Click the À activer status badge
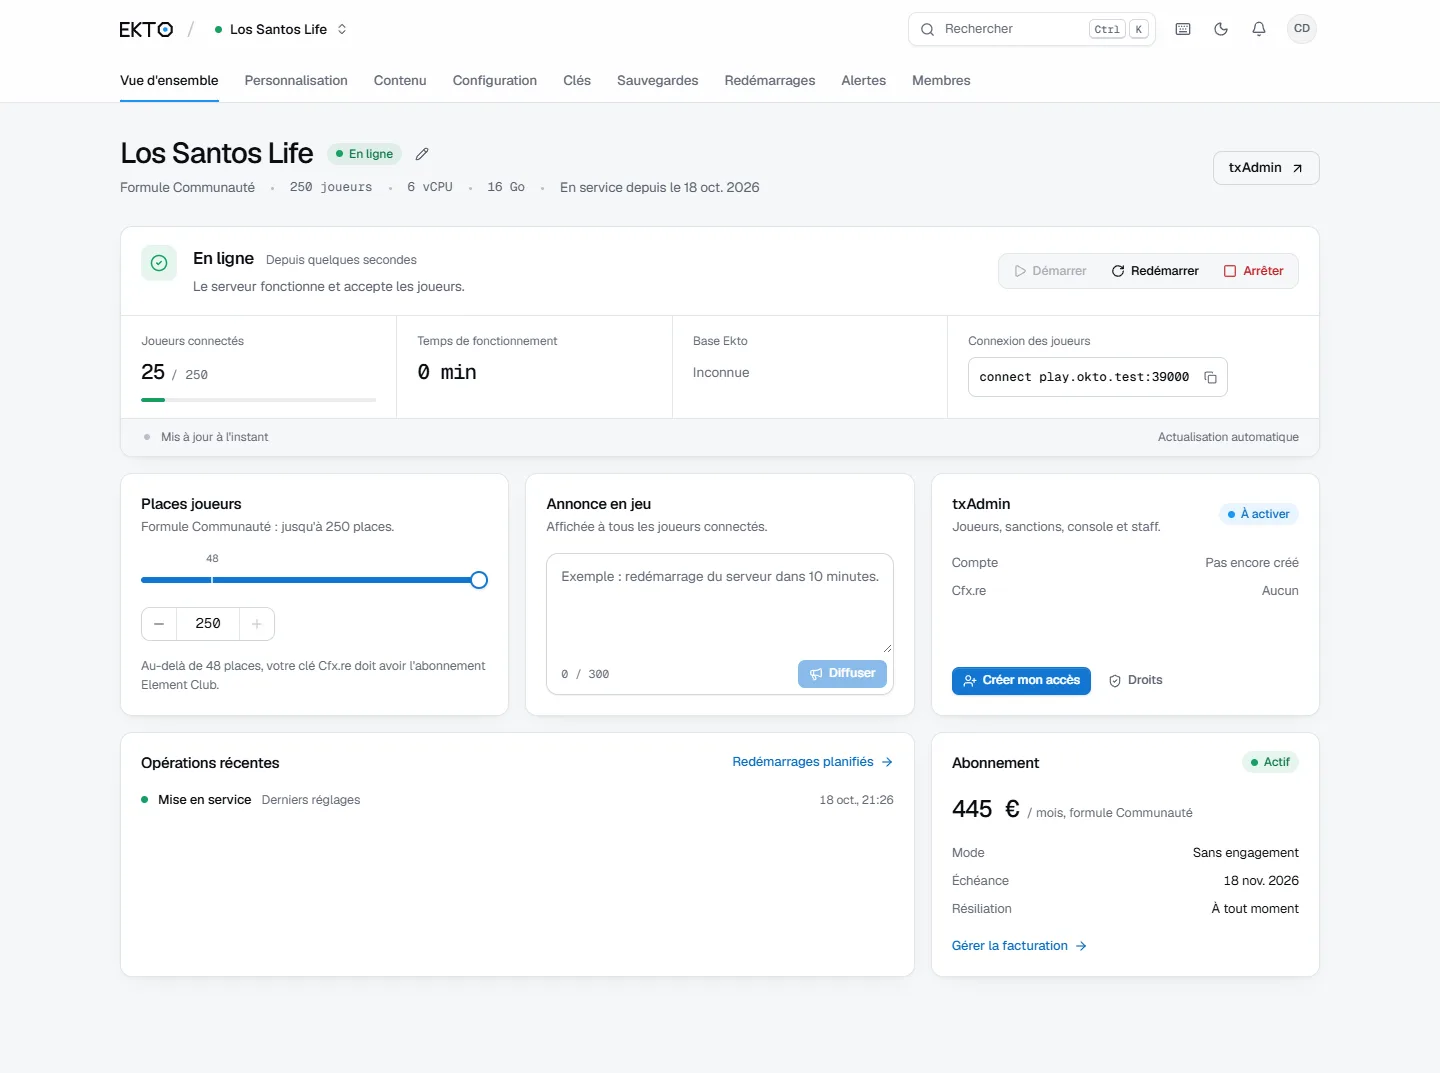Screen dimensions: 1440x1073 point(1259,514)
